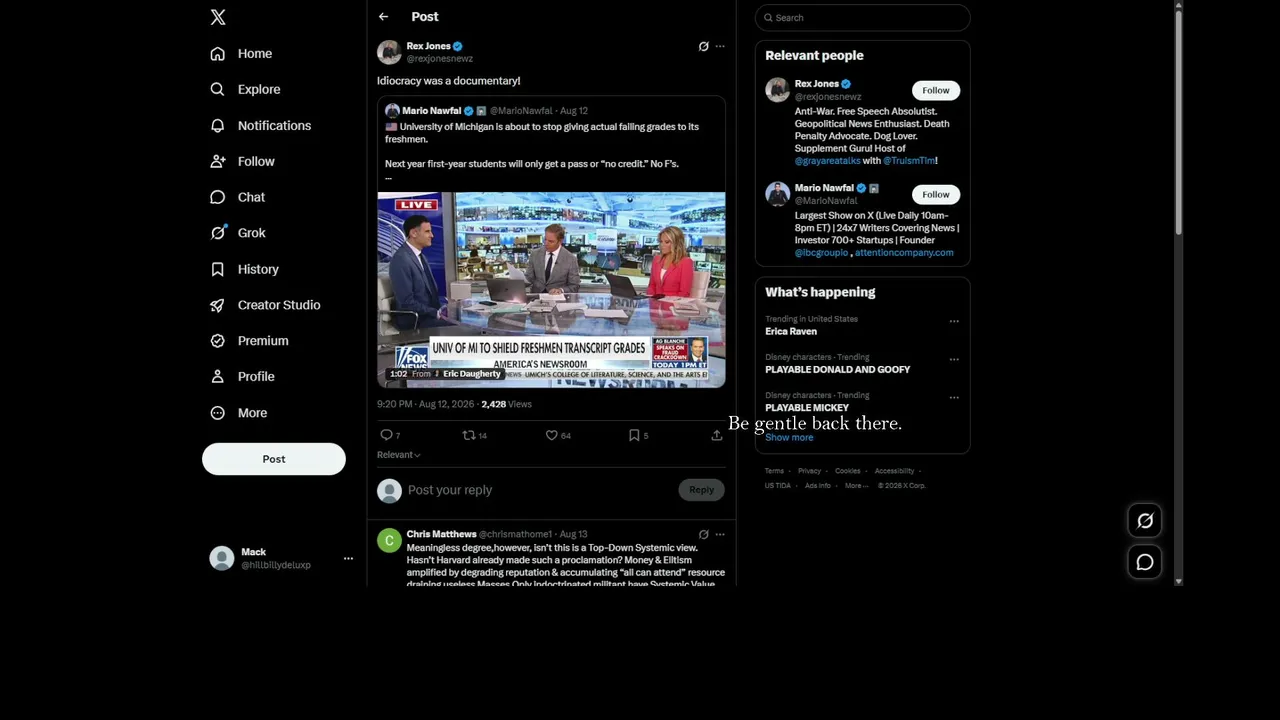This screenshot has height=720, width=1280.
Task: Open the @grayareatalks link
Action: (x=827, y=161)
